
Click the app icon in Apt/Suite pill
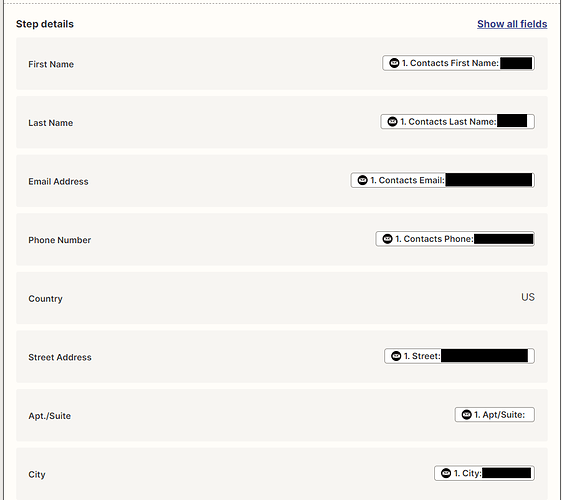[x=466, y=415]
